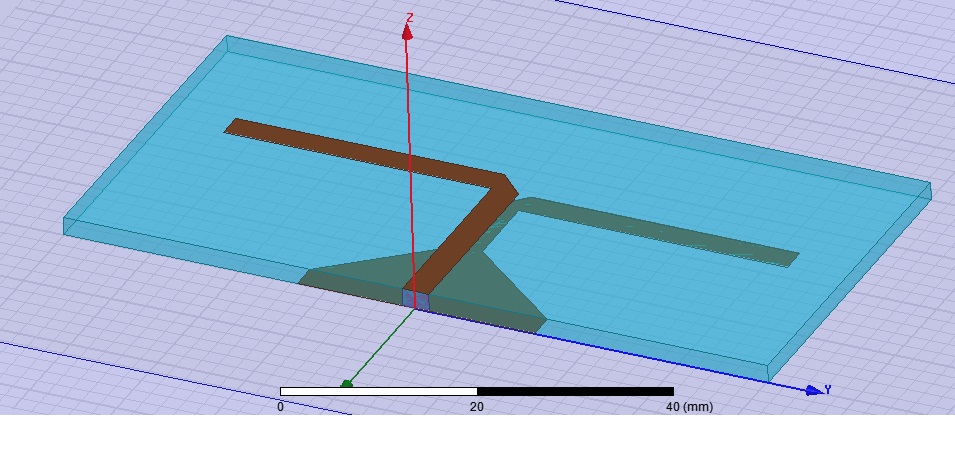This screenshot has height=460, width=955.
Task: Click the white half of scale bar
Action: click(x=378, y=391)
